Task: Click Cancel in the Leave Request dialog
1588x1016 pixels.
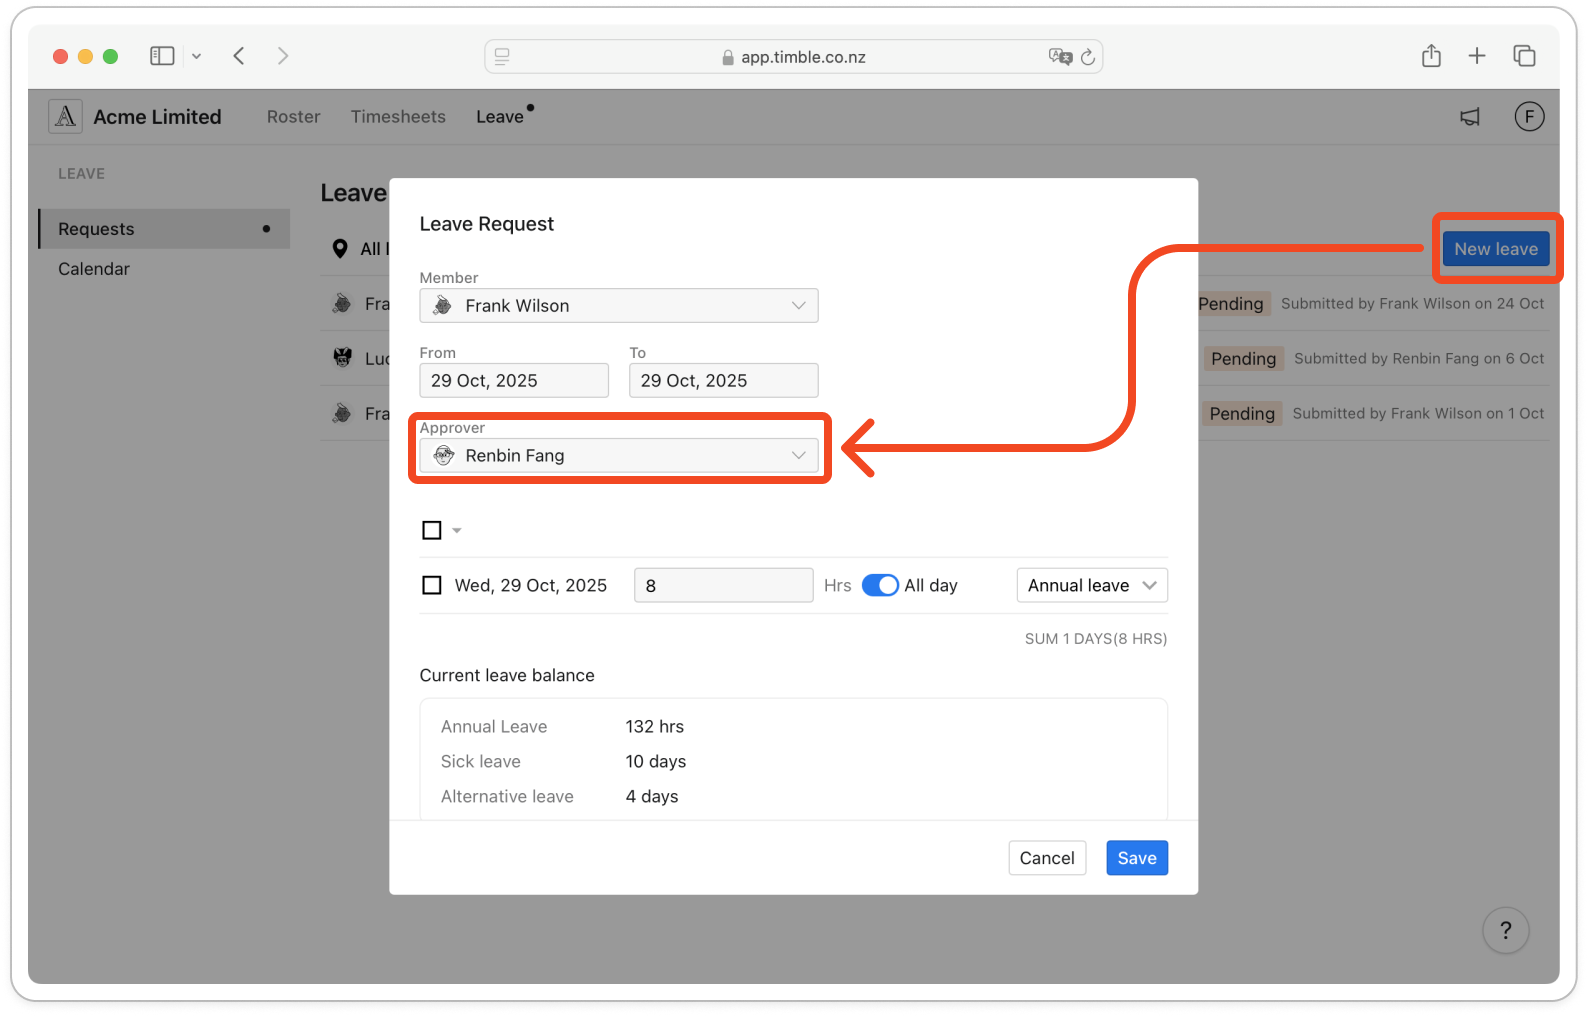Action: coord(1047,858)
